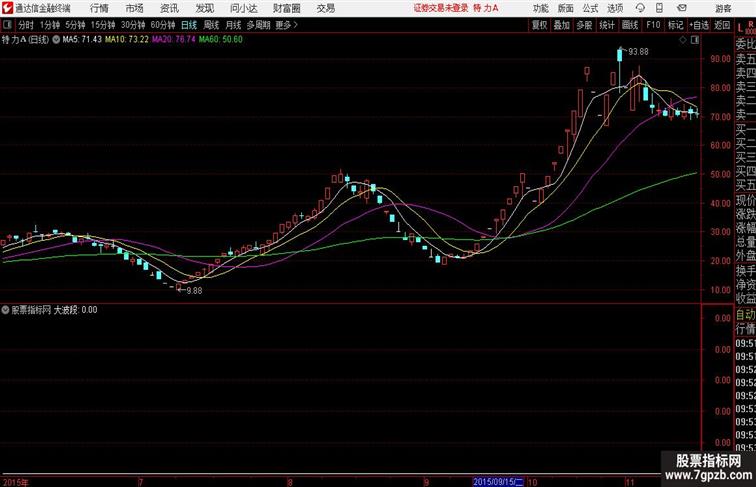Viewport: 756px width, 487px height.
Task: Open the 交易 menu
Action: point(325,8)
